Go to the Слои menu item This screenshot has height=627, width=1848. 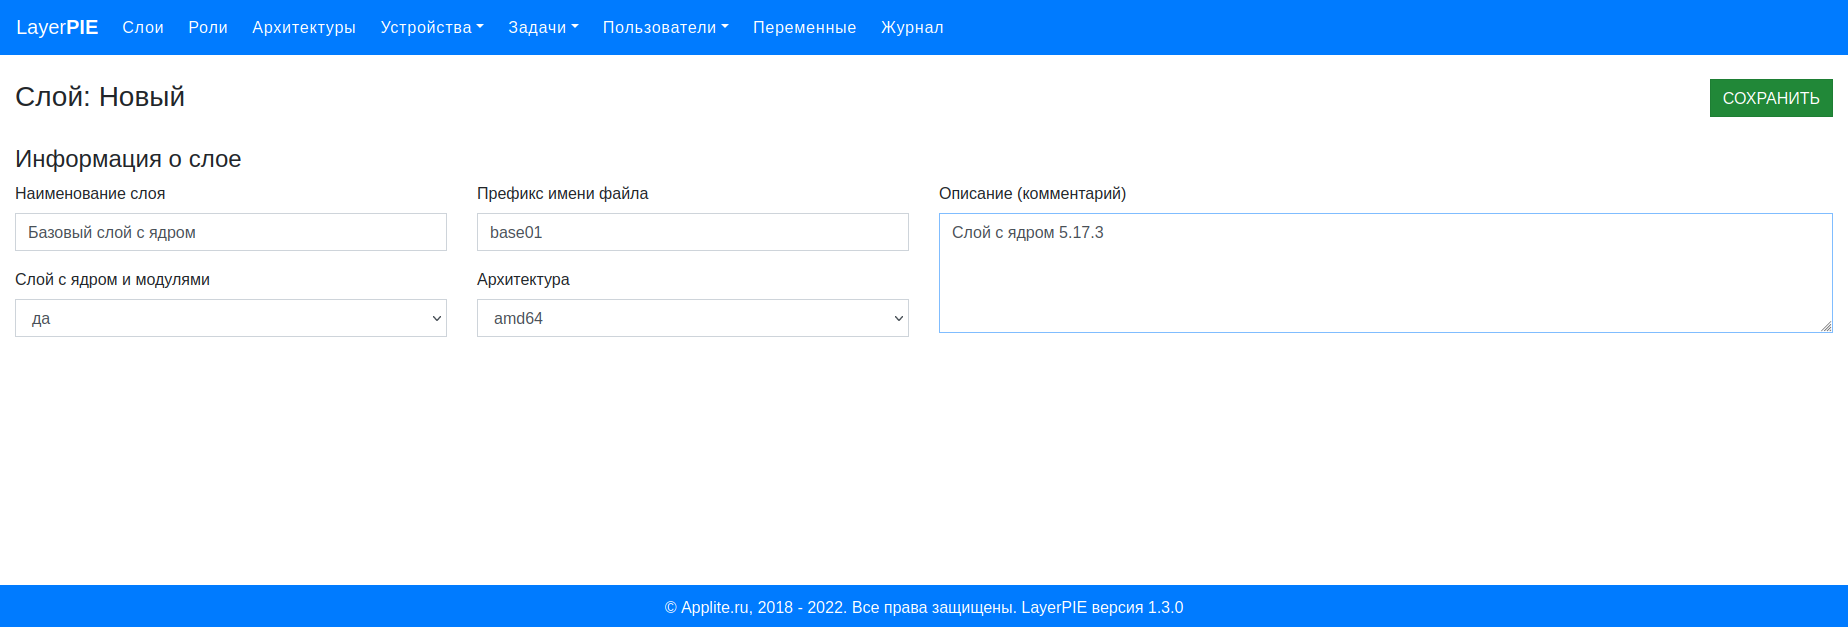coord(143,27)
